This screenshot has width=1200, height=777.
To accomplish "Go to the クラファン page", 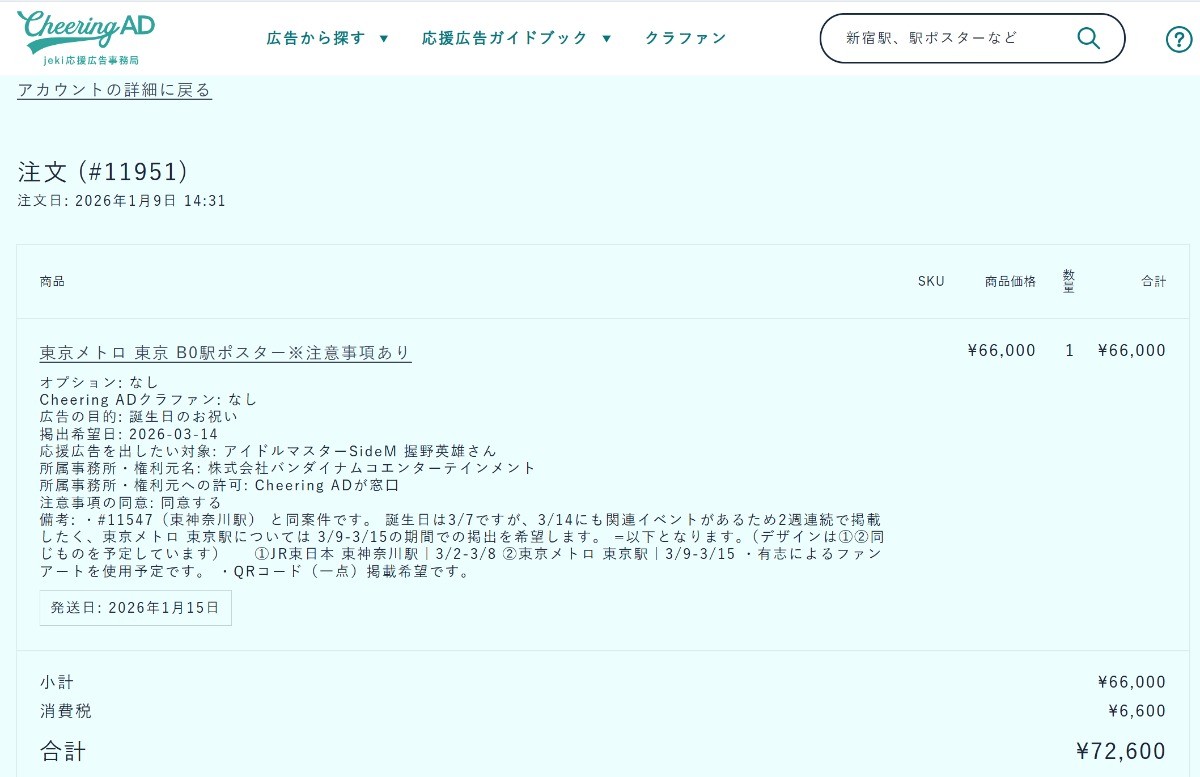I will click(x=685, y=38).
